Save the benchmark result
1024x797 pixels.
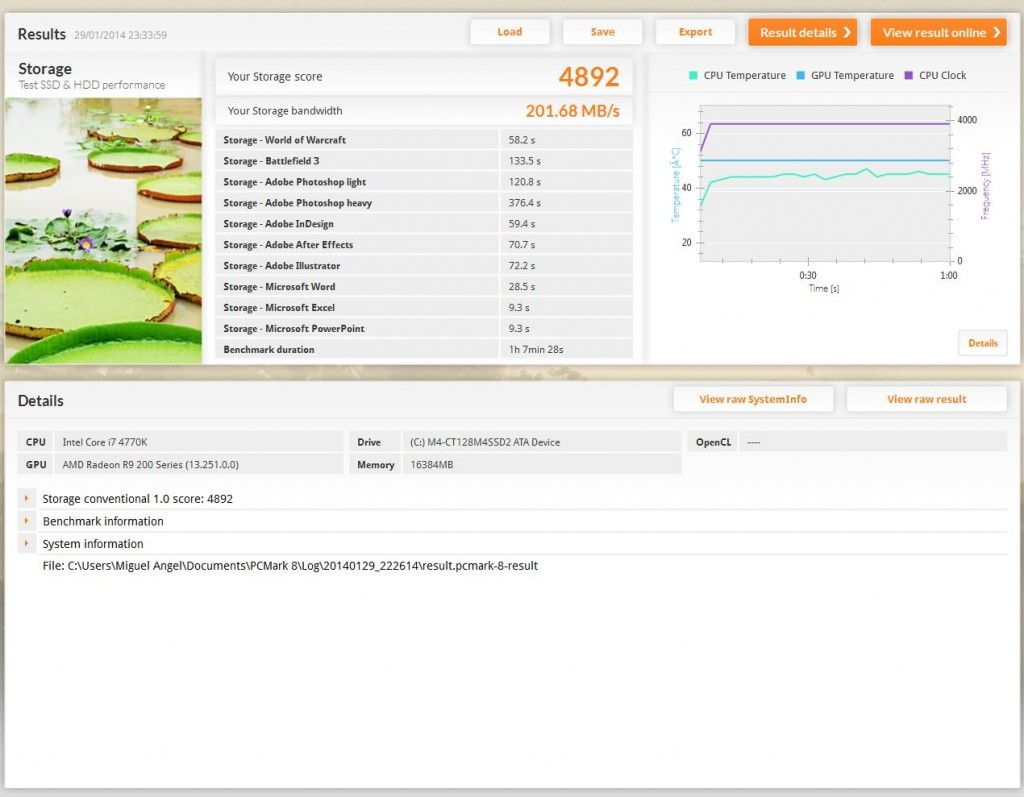tap(602, 32)
